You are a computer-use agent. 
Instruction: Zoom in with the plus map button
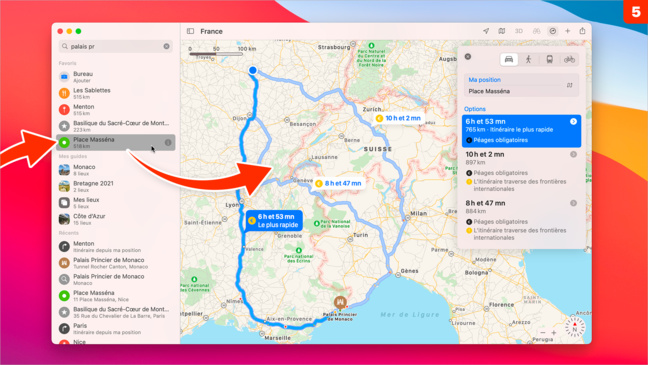click(554, 333)
